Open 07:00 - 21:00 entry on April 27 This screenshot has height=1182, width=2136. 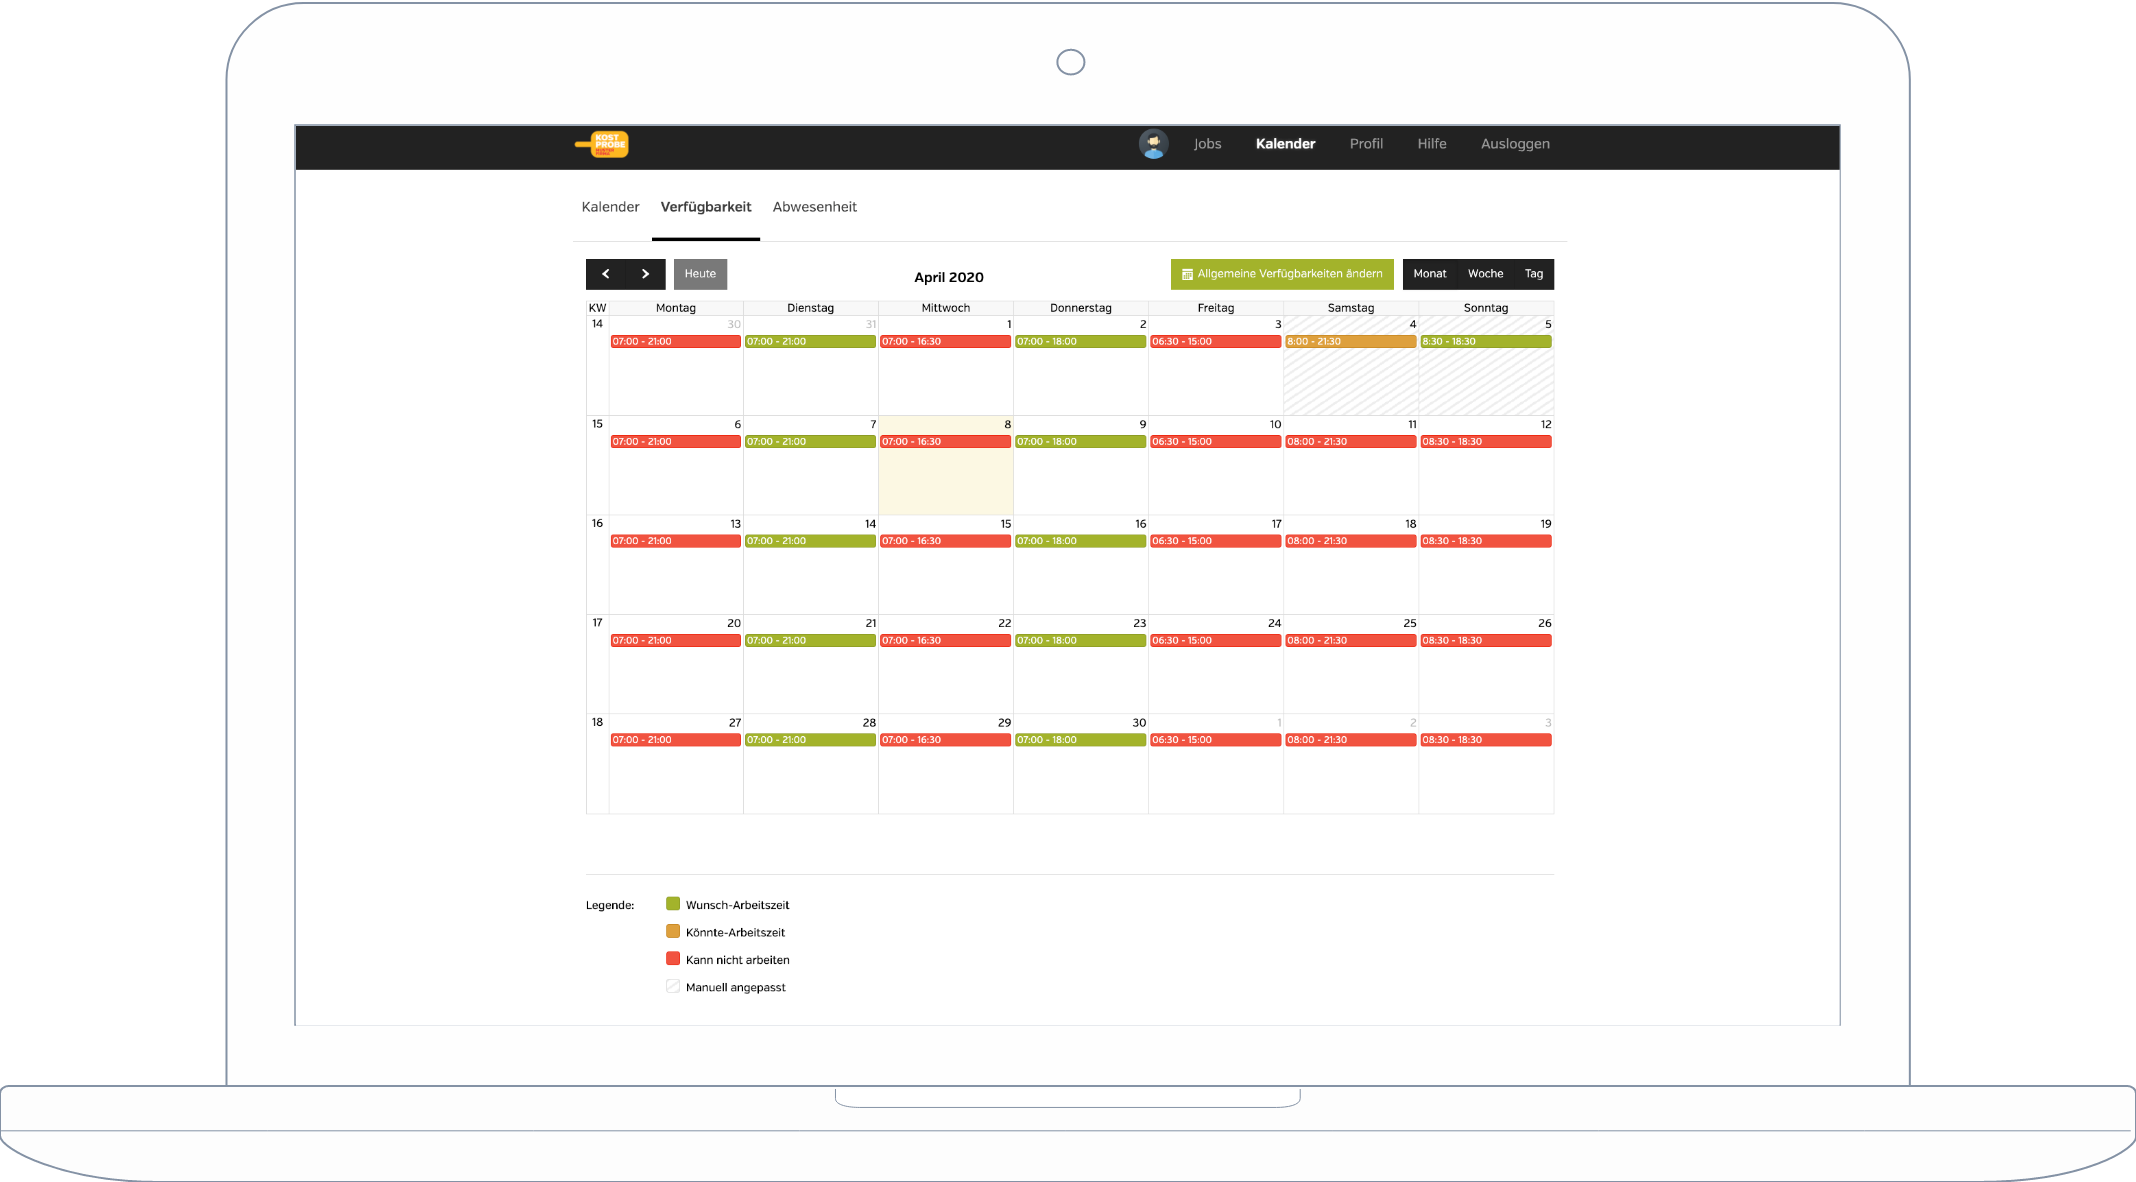pyautogui.click(x=675, y=740)
